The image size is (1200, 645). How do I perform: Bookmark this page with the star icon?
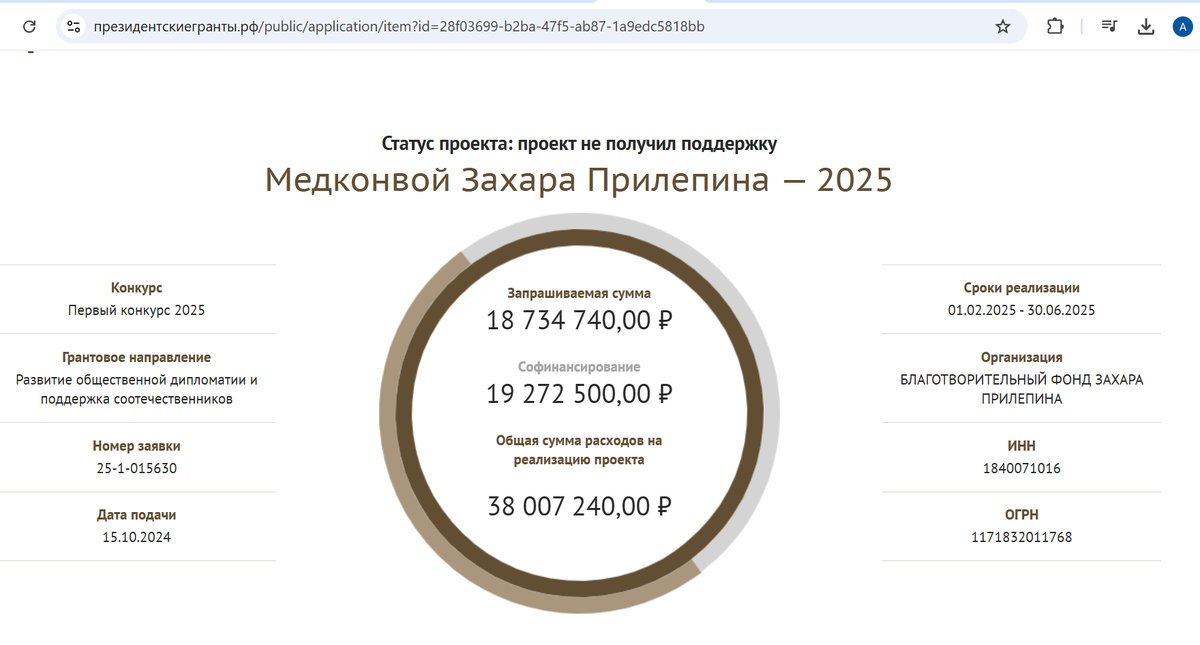(x=1003, y=27)
